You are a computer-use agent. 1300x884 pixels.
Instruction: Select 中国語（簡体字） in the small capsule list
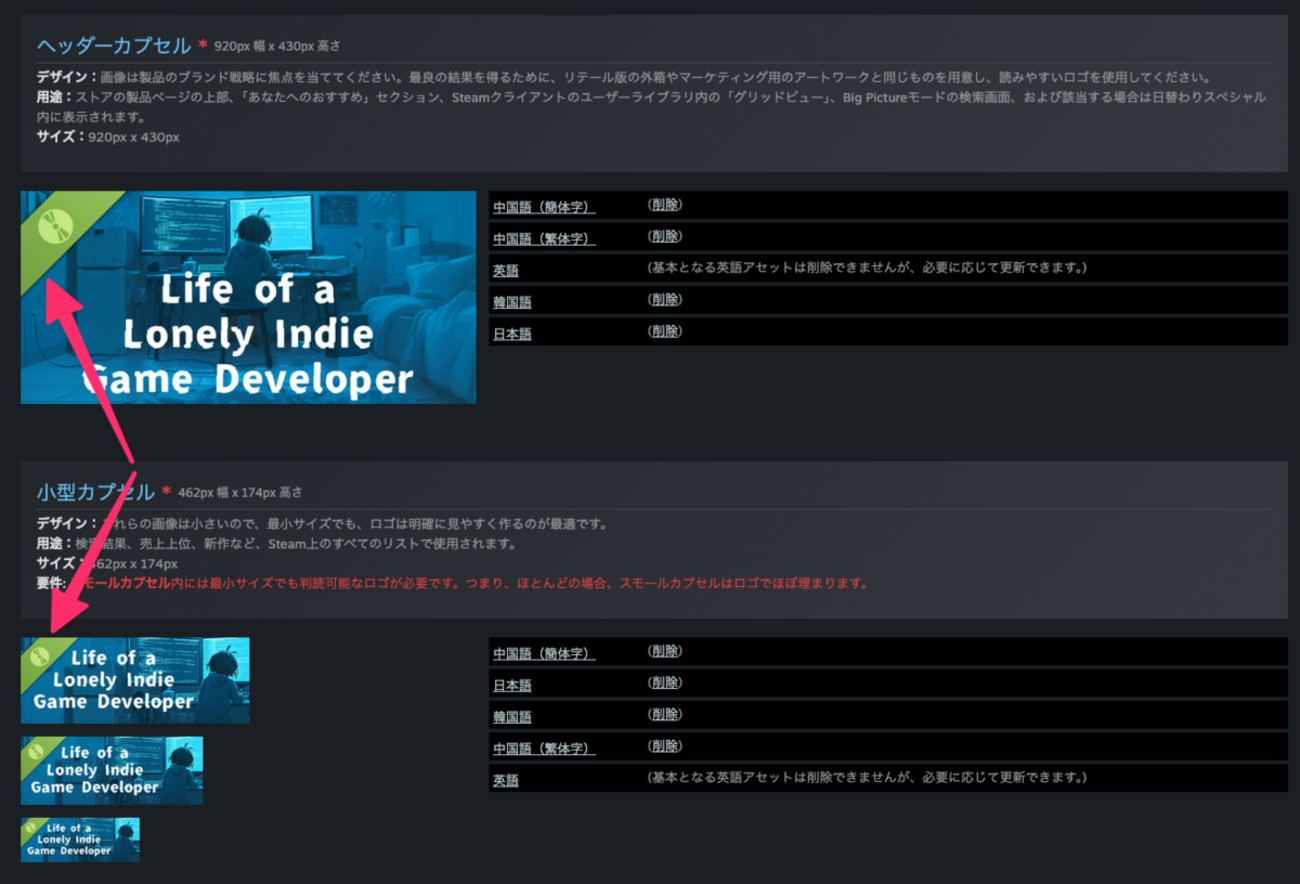point(544,653)
